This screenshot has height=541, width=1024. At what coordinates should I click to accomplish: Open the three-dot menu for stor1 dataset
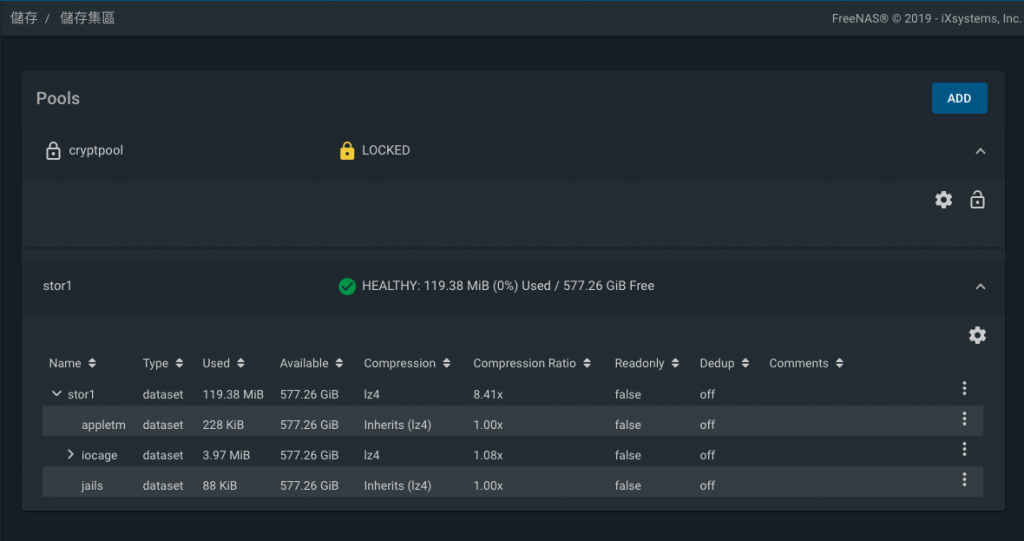964,388
